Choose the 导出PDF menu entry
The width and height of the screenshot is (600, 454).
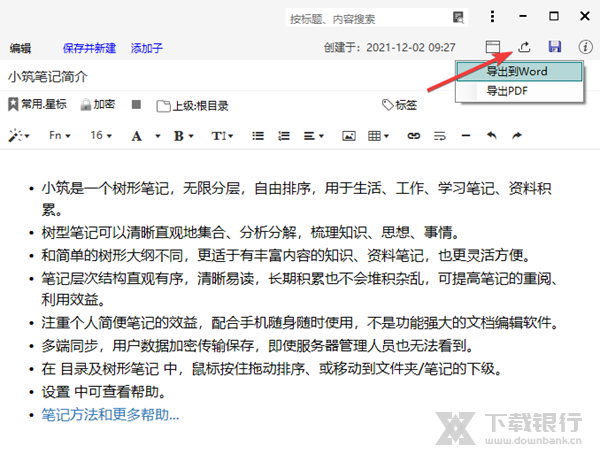tap(520, 91)
